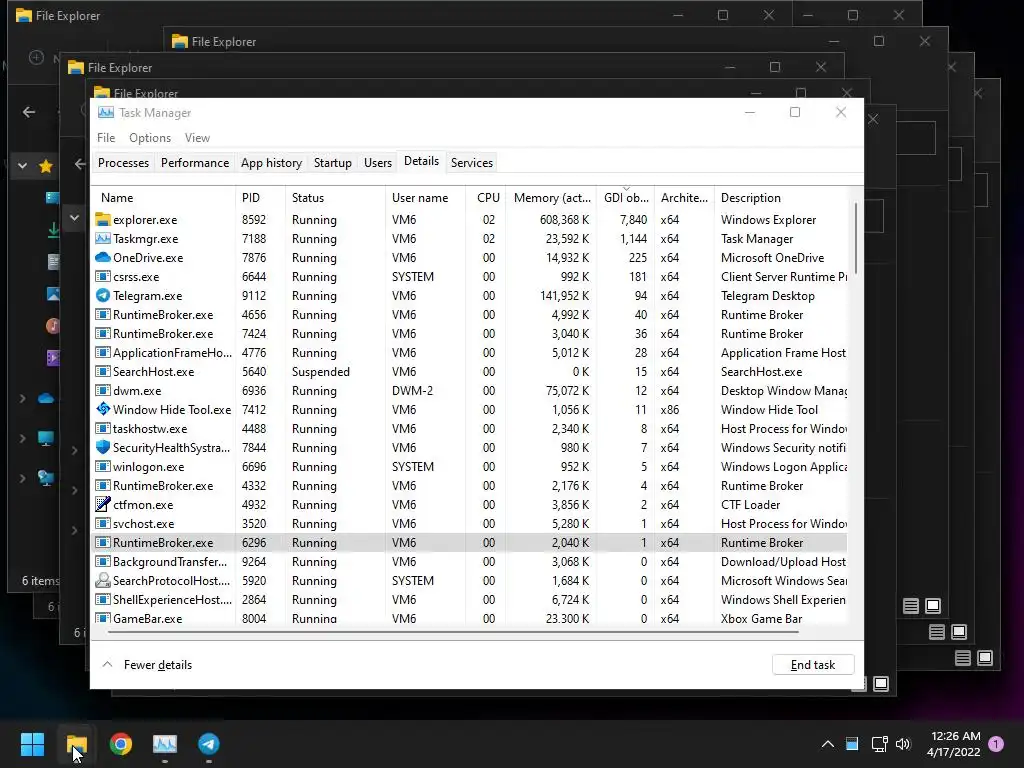Click the SecurityHealthSystray shield icon
The image size is (1024, 768).
[103, 447]
